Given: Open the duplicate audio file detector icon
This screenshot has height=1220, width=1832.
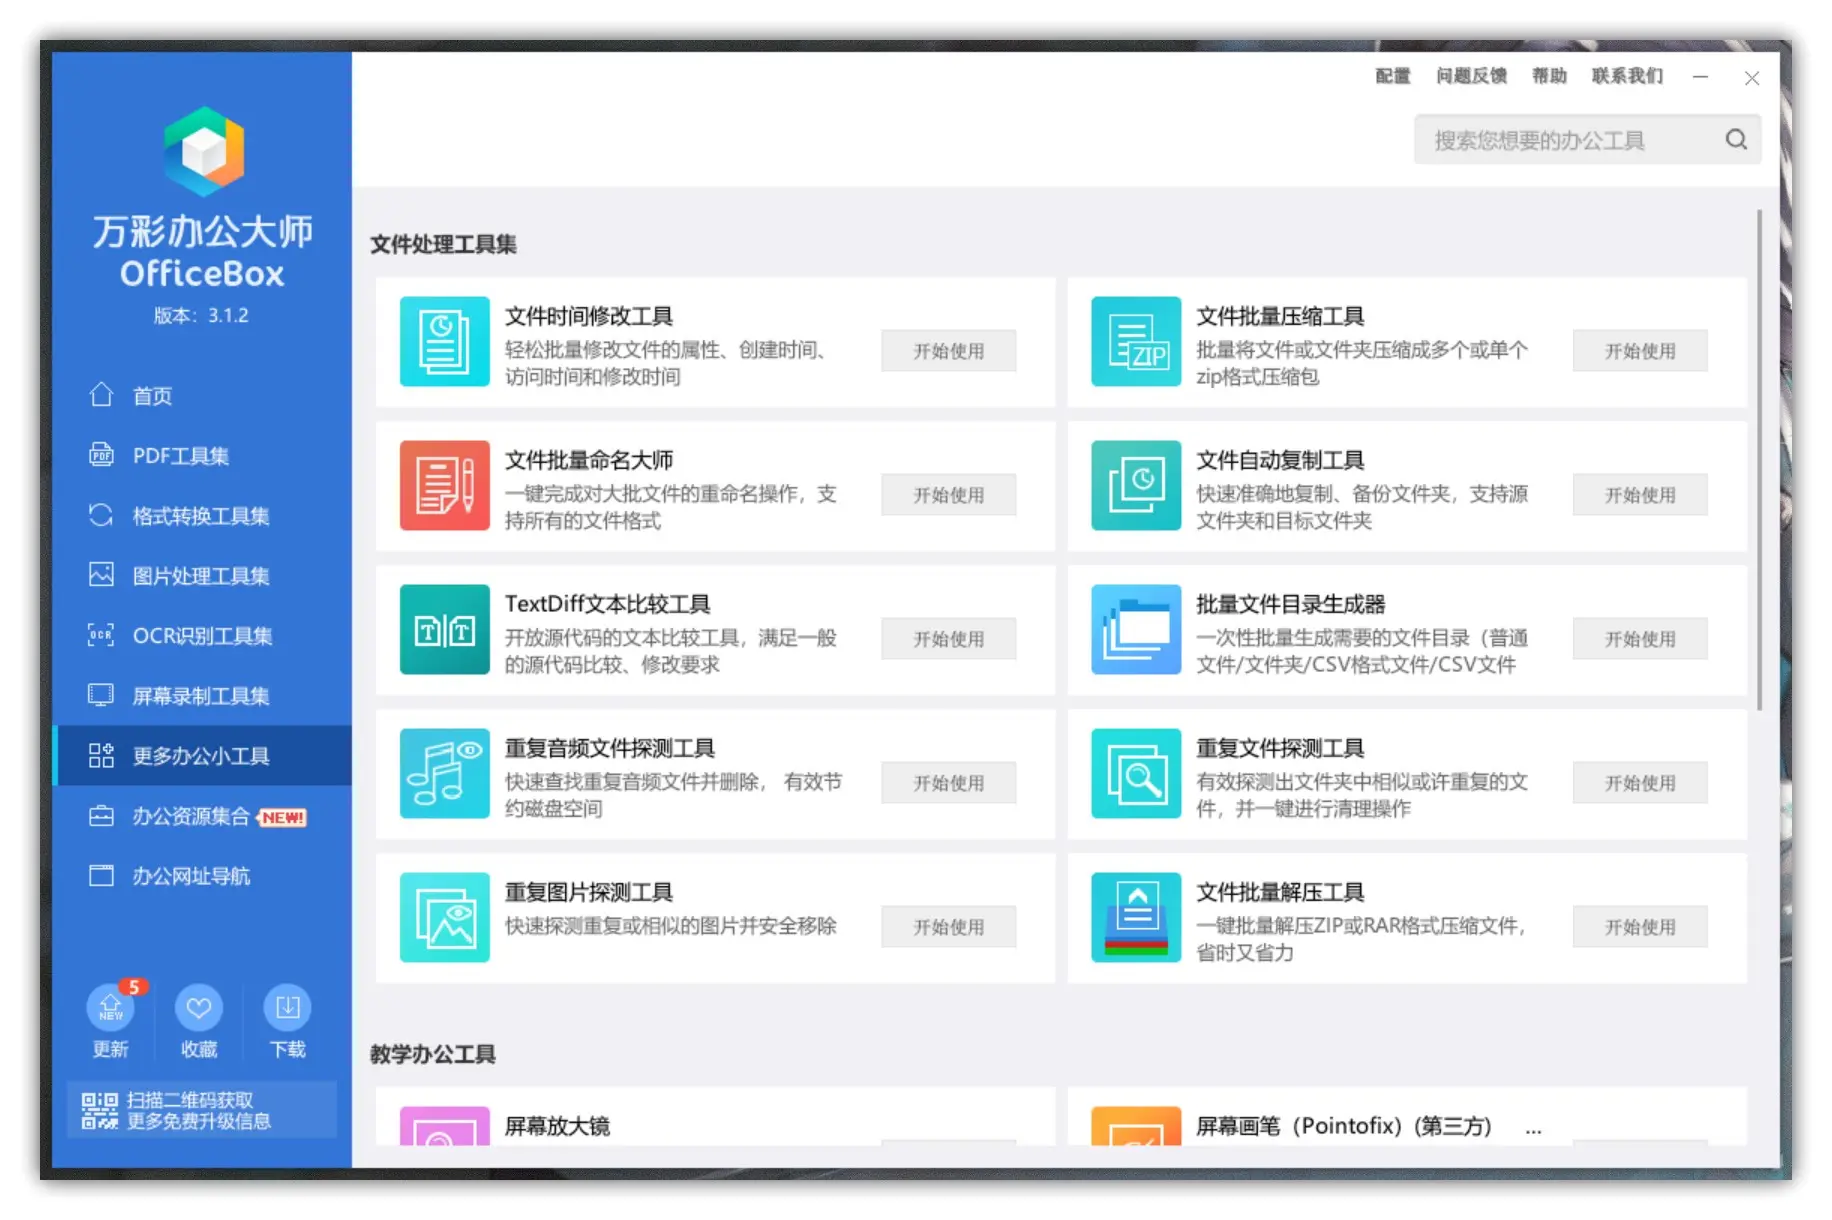Looking at the screenshot, I should 444,773.
